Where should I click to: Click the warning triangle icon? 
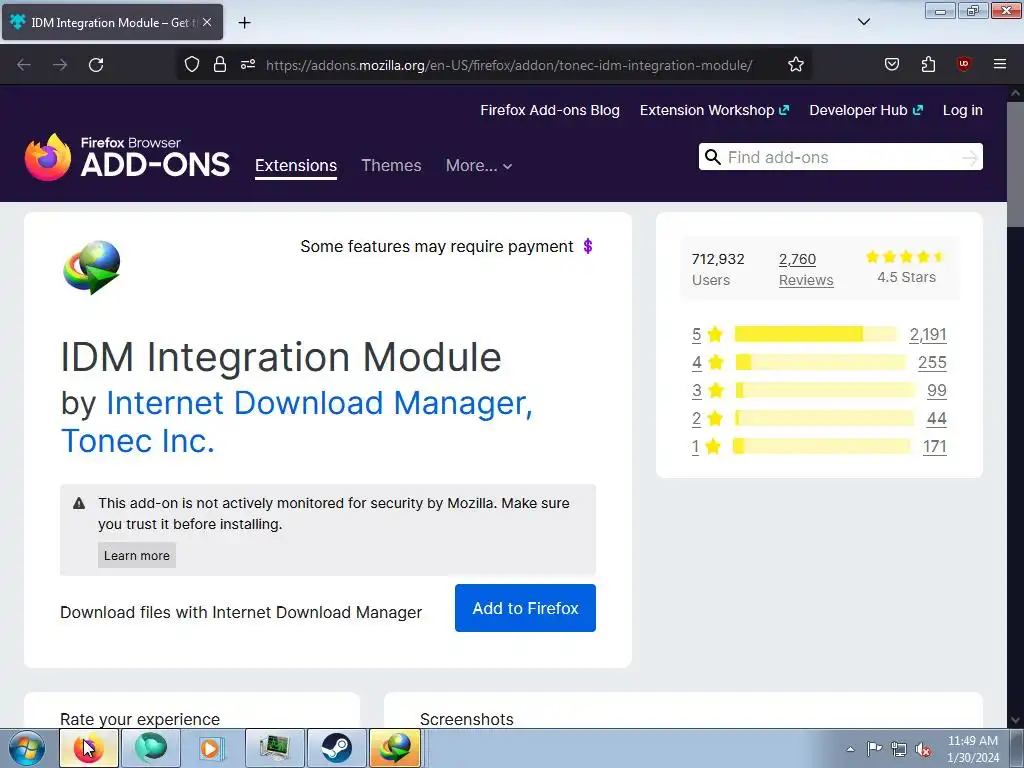(79, 503)
